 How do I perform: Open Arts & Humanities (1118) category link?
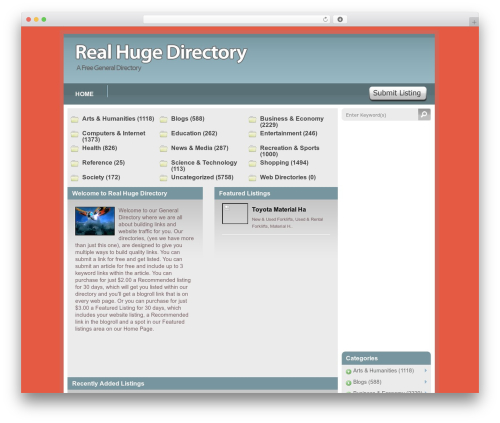pyautogui.click(x=118, y=119)
